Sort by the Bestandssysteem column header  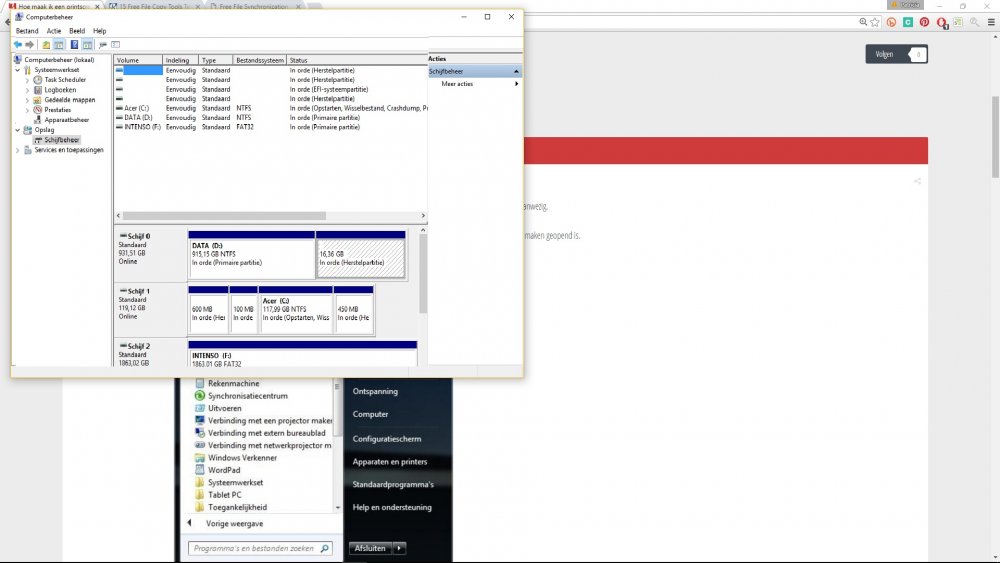click(x=259, y=60)
